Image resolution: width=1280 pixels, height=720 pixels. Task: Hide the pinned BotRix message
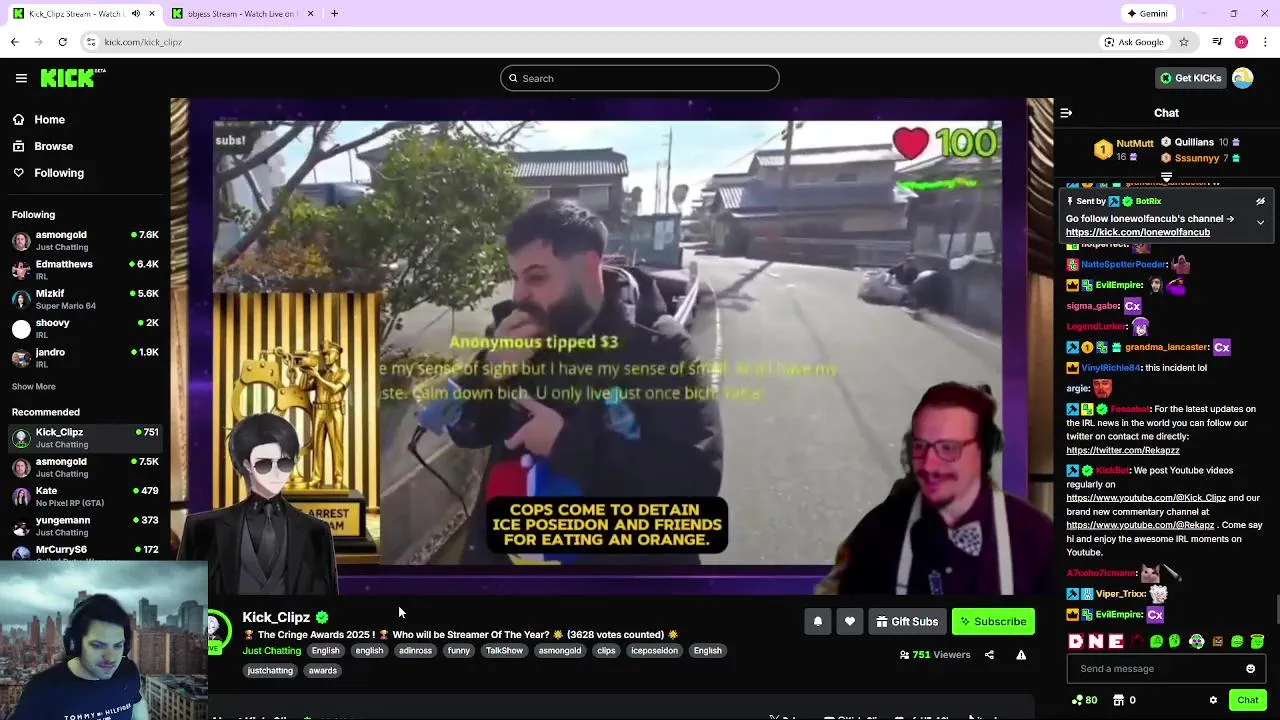click(x=1260, y=201)
